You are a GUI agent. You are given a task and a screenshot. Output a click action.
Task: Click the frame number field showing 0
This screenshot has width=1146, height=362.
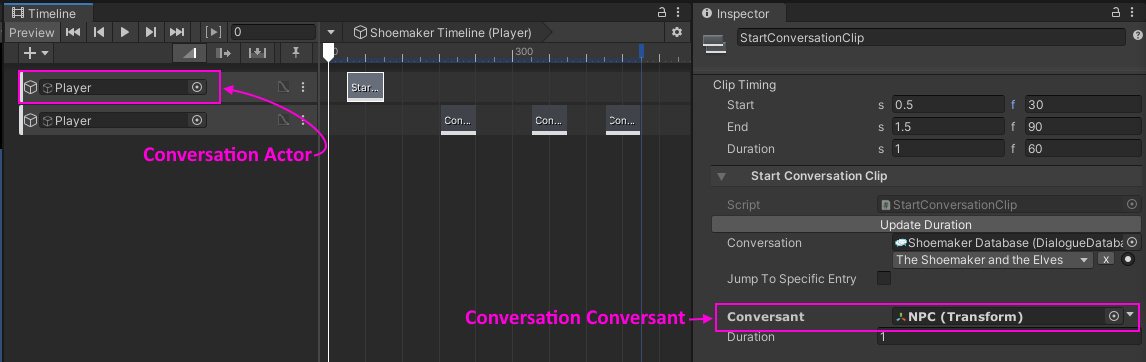click(x=273, y=32)
